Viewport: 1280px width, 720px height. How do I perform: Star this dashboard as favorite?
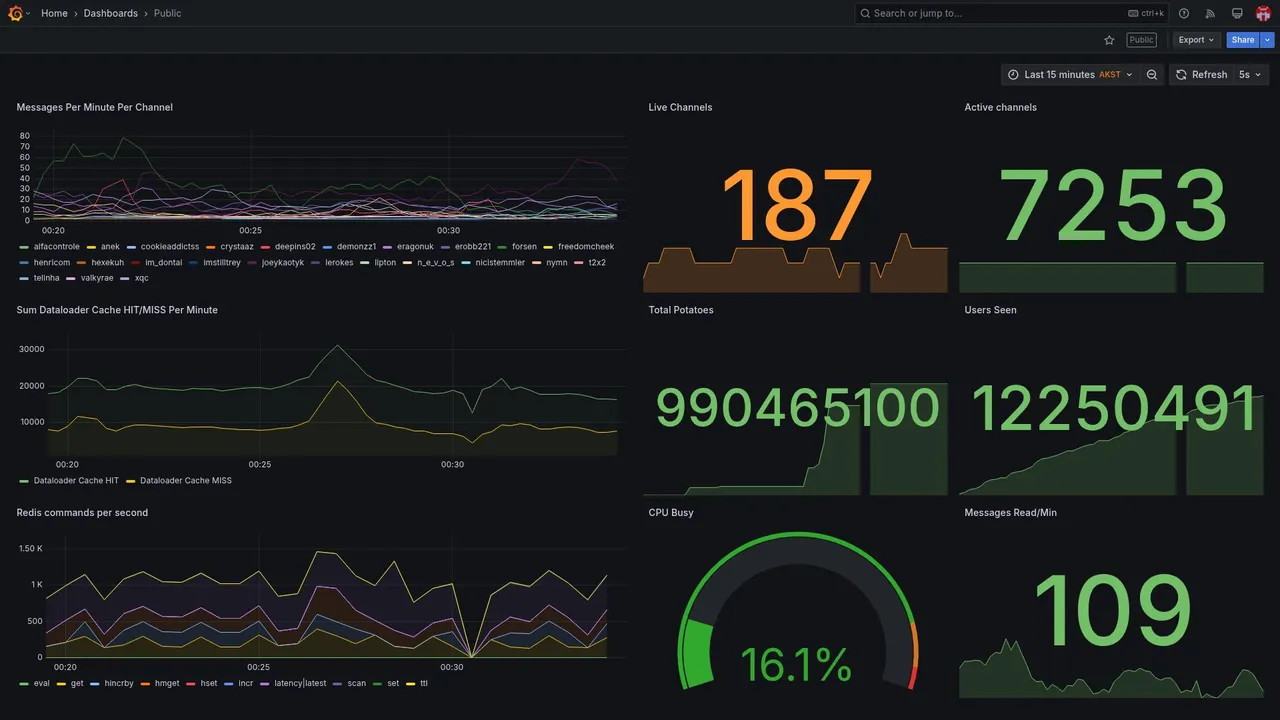1109,40
